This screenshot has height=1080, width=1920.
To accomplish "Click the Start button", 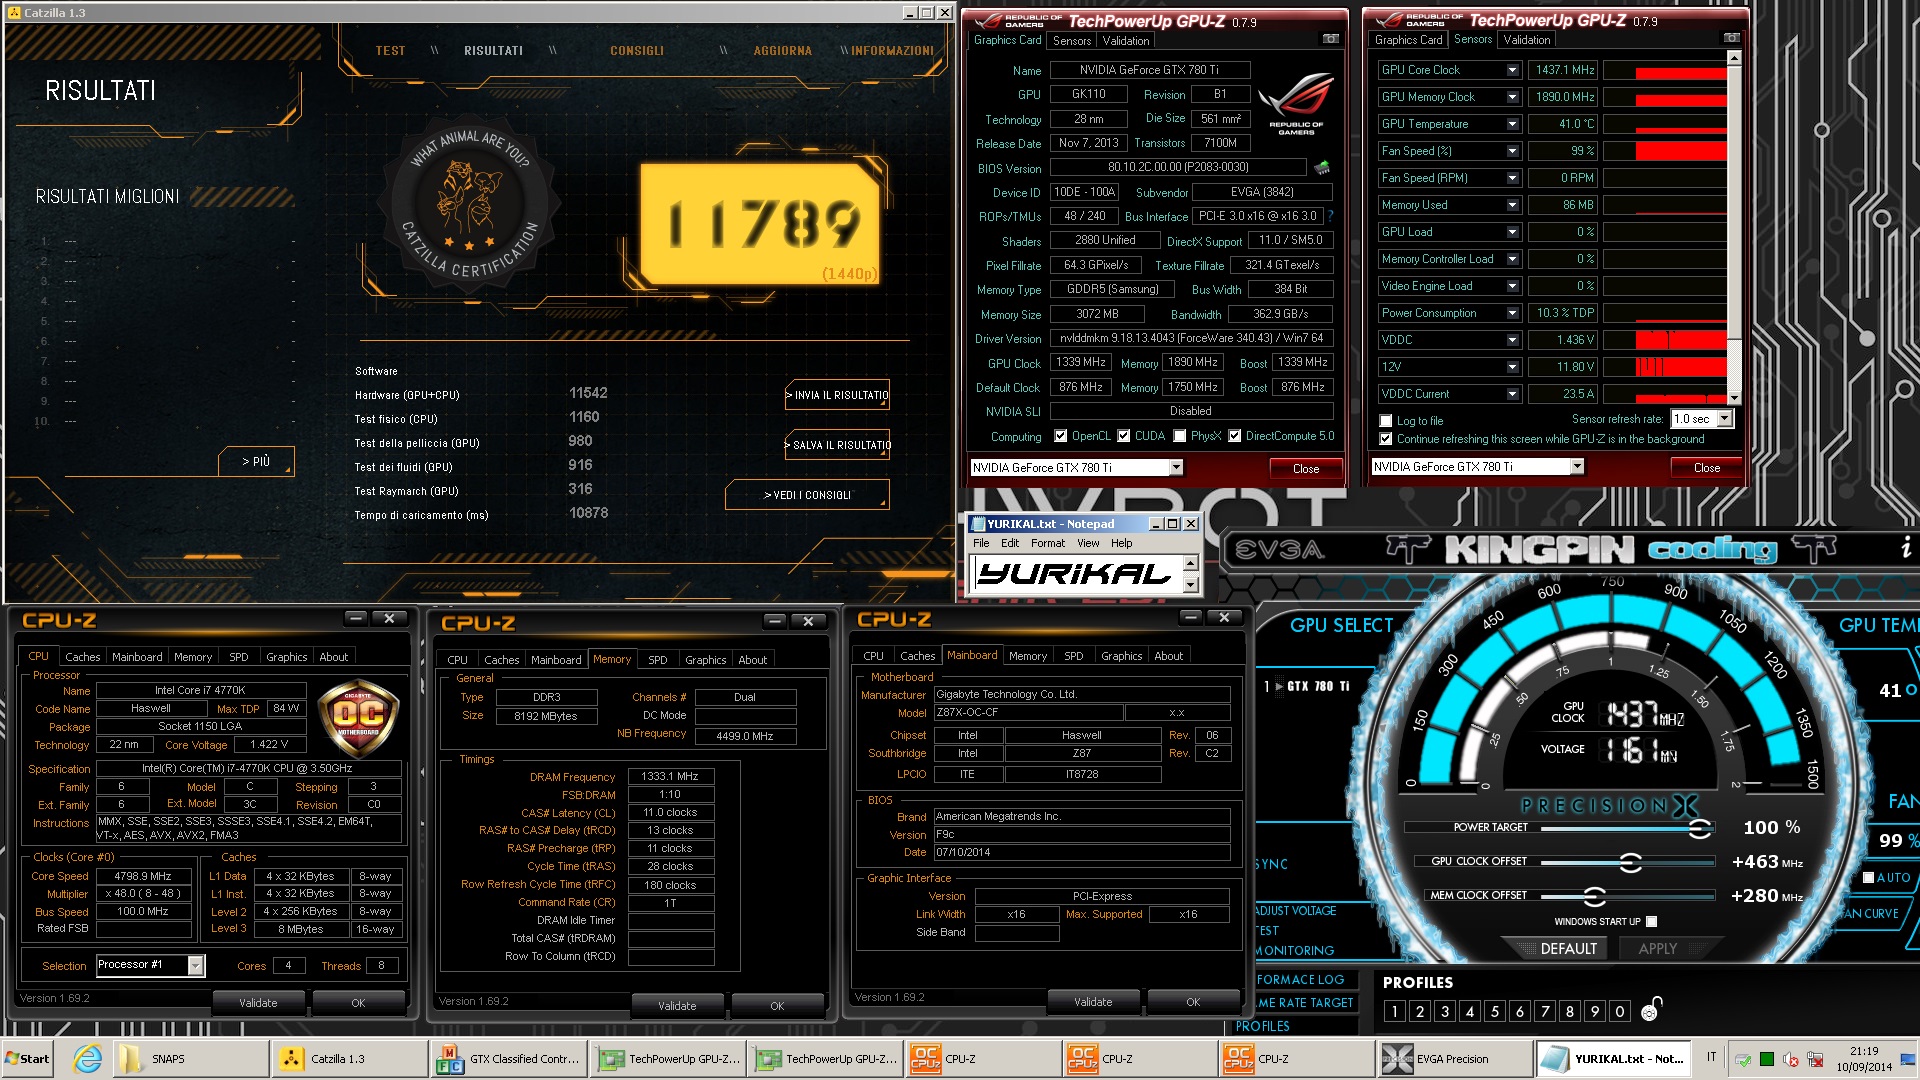I will (x=28, y=1059).
